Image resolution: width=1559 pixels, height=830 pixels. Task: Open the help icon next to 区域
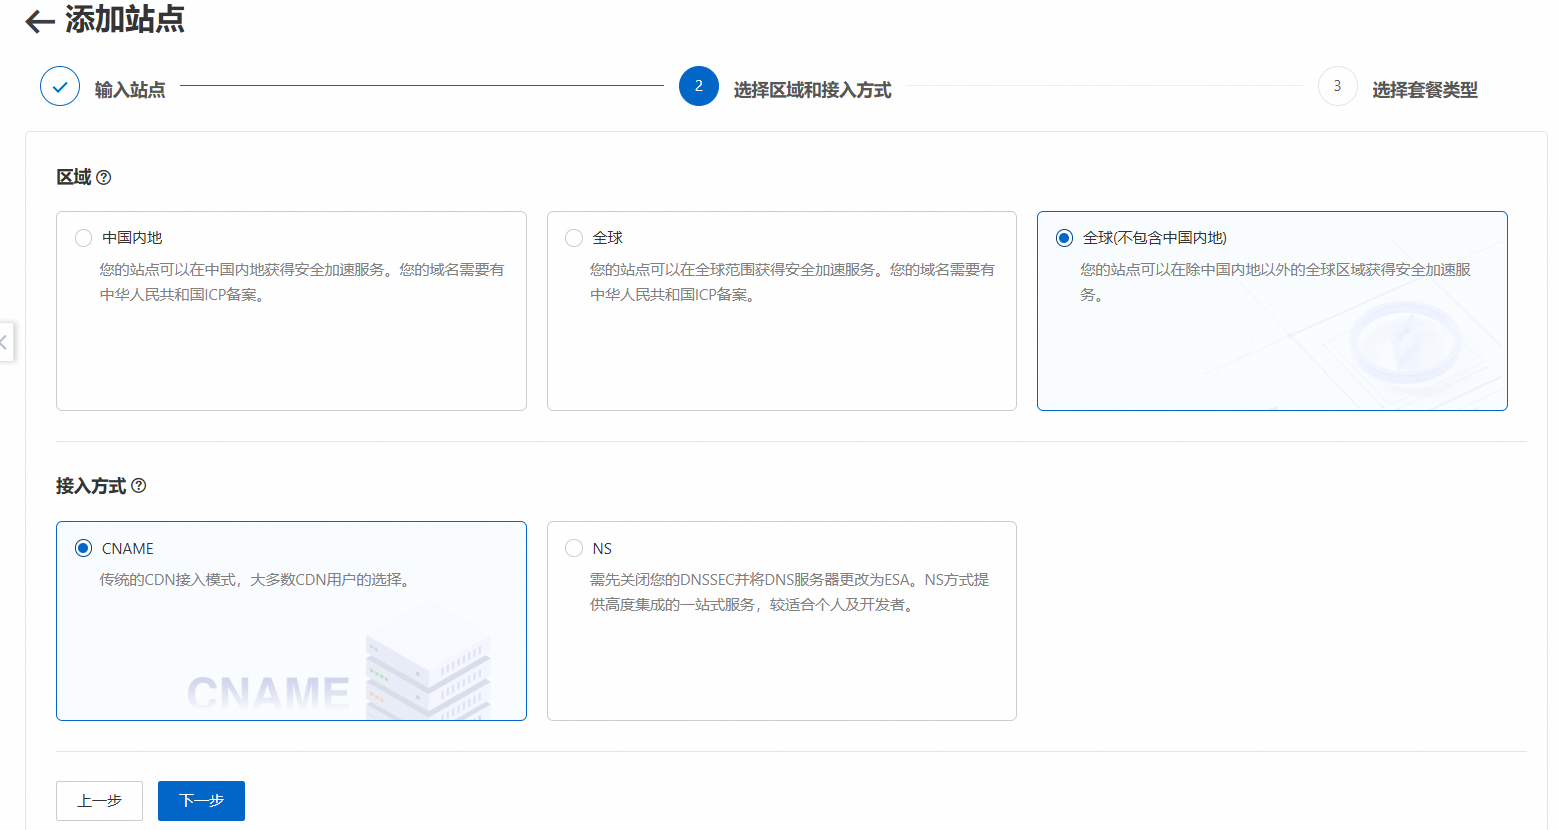click(x=104, y=178)
